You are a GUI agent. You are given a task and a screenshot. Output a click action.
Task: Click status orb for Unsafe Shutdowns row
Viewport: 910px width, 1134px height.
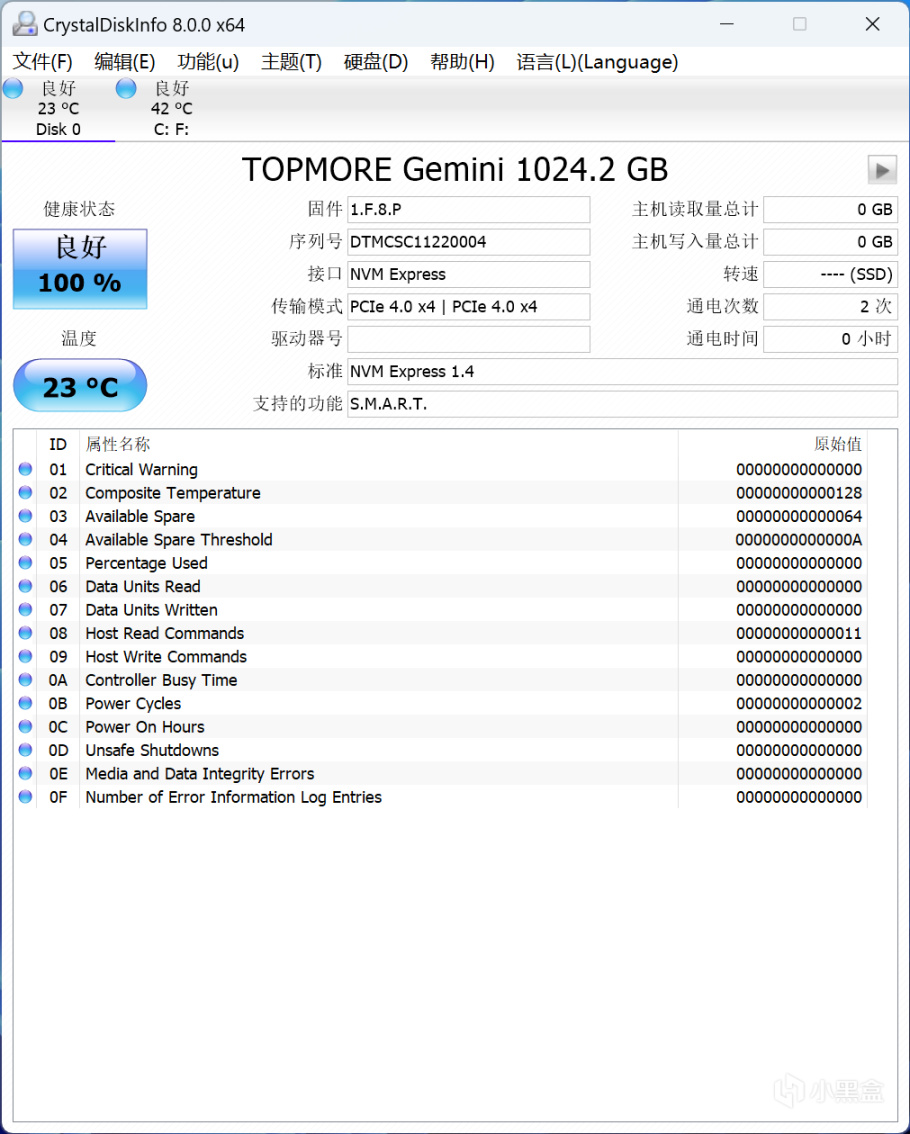pyautogui.click(x=25, y=750)
